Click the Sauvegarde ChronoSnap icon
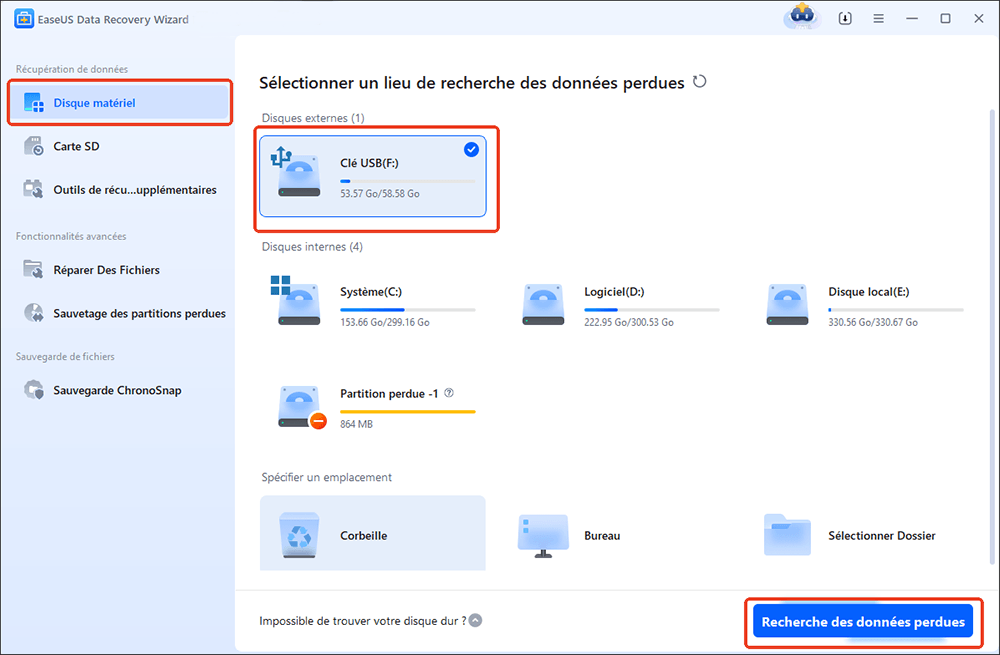 (x=33, y=390)
